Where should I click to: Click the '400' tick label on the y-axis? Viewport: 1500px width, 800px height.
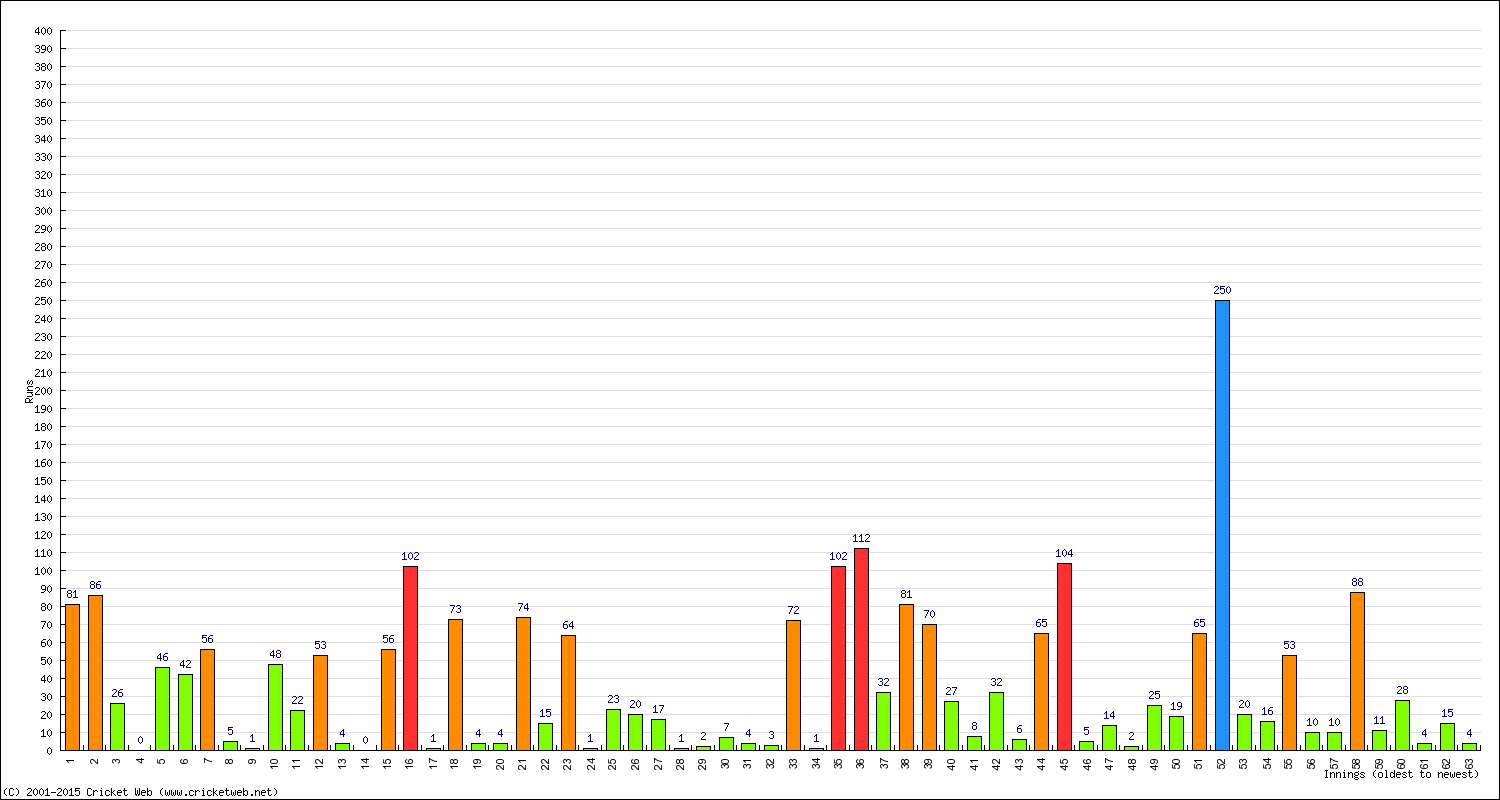tap(43, 31)
